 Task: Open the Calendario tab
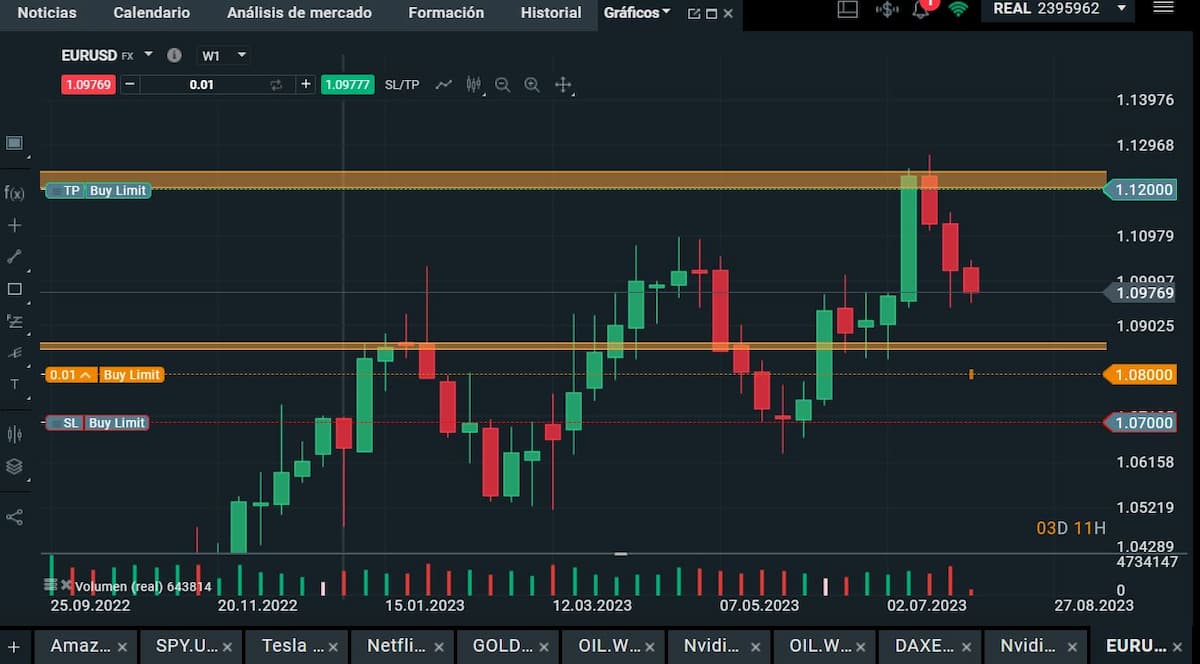point(152,13)
